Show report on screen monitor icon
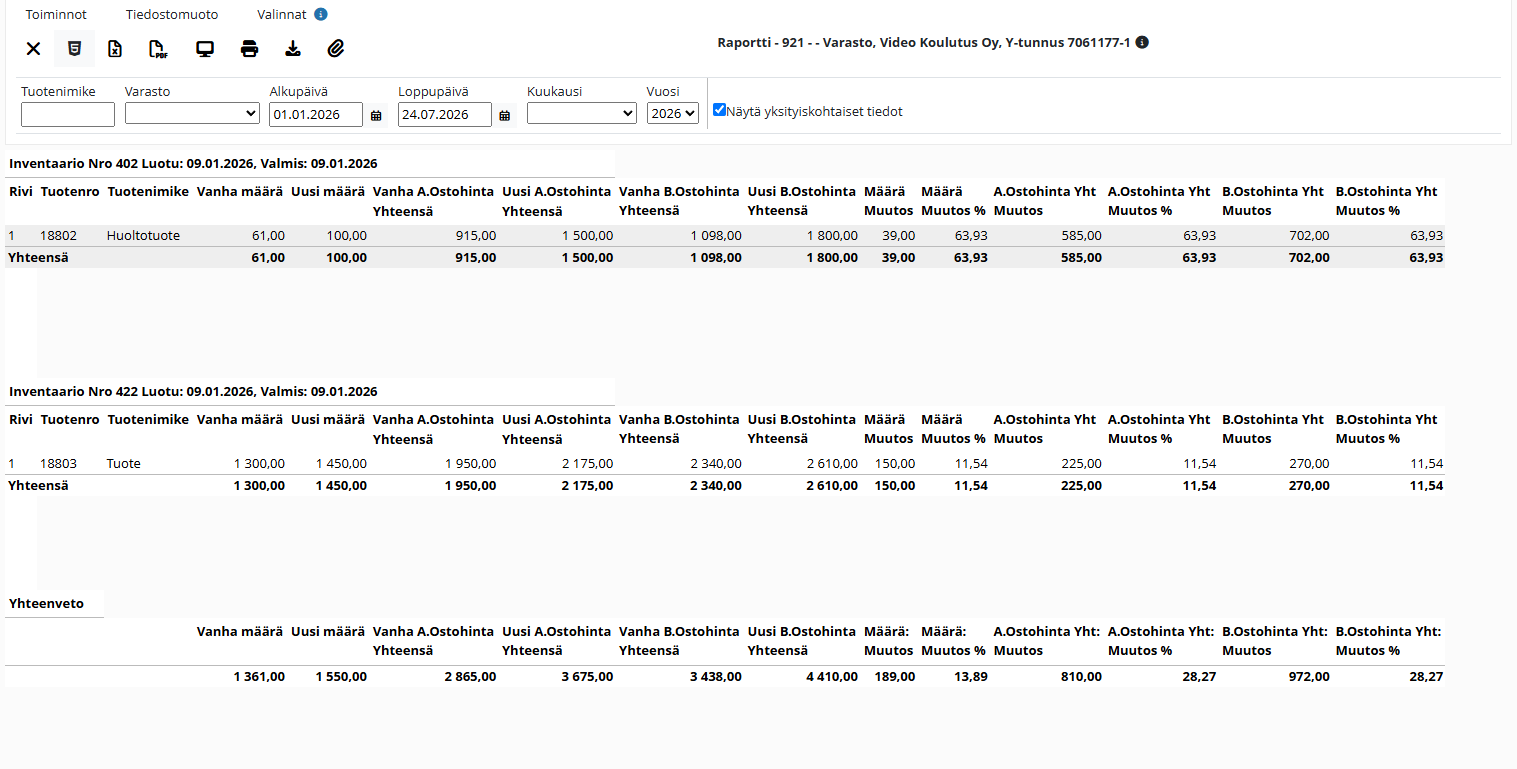This screenshot has width=1517, height=769. pyautogui.click(x=205, y=49)
